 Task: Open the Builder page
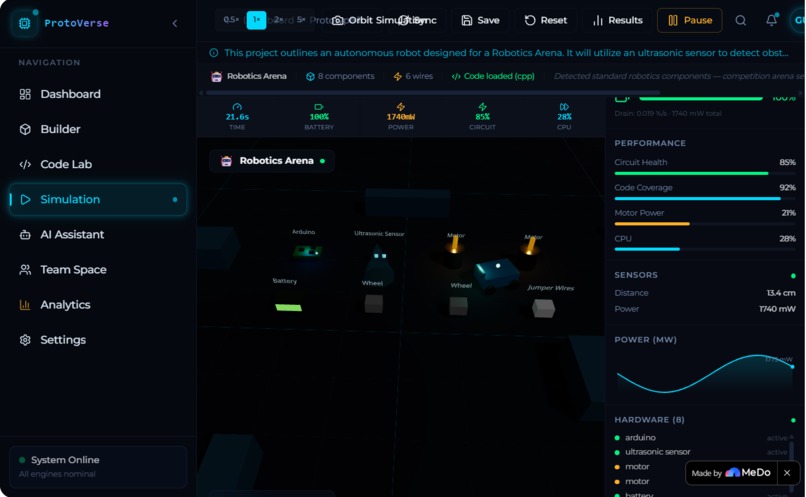point(98,129)
